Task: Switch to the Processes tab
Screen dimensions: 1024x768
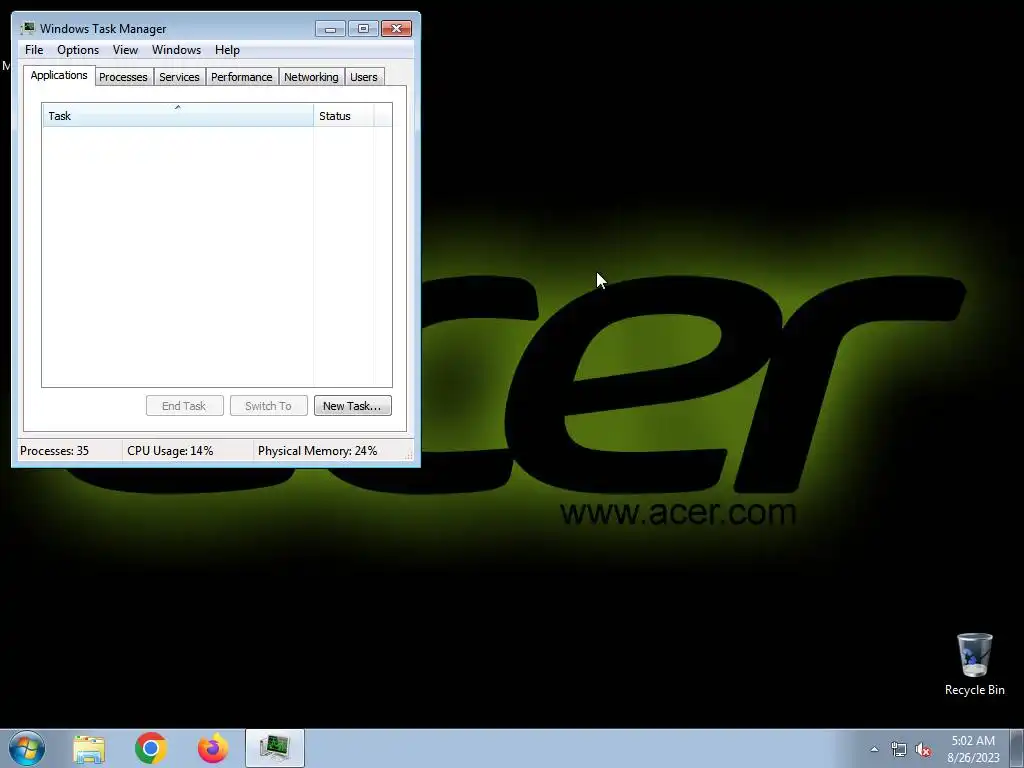Action: [x=123, y=77]
